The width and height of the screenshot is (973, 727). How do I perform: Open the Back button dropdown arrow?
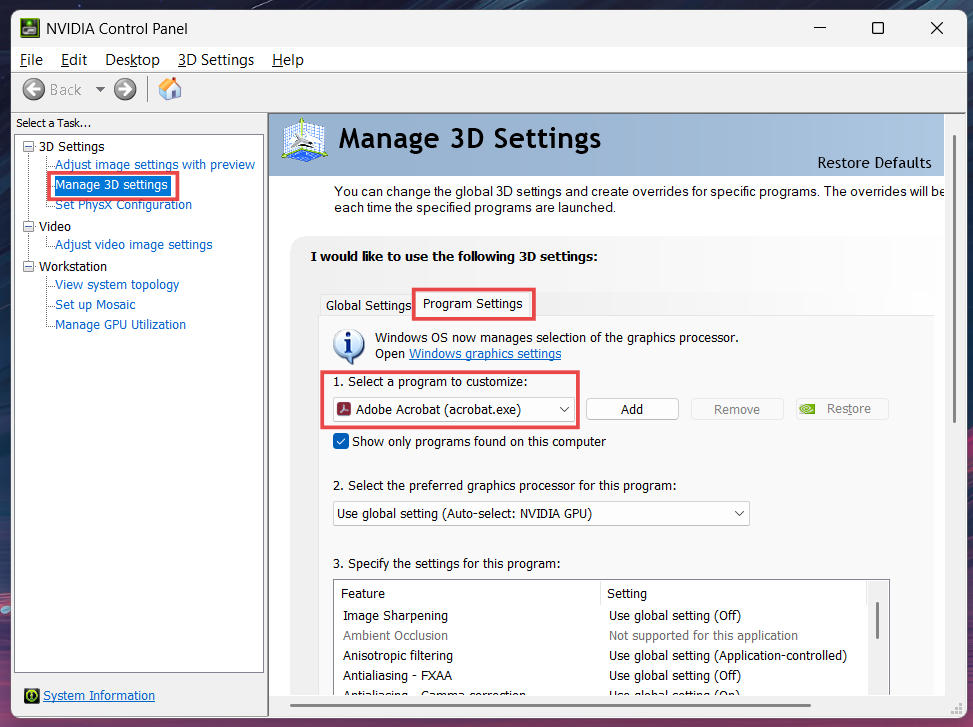(x=99, y=89)
